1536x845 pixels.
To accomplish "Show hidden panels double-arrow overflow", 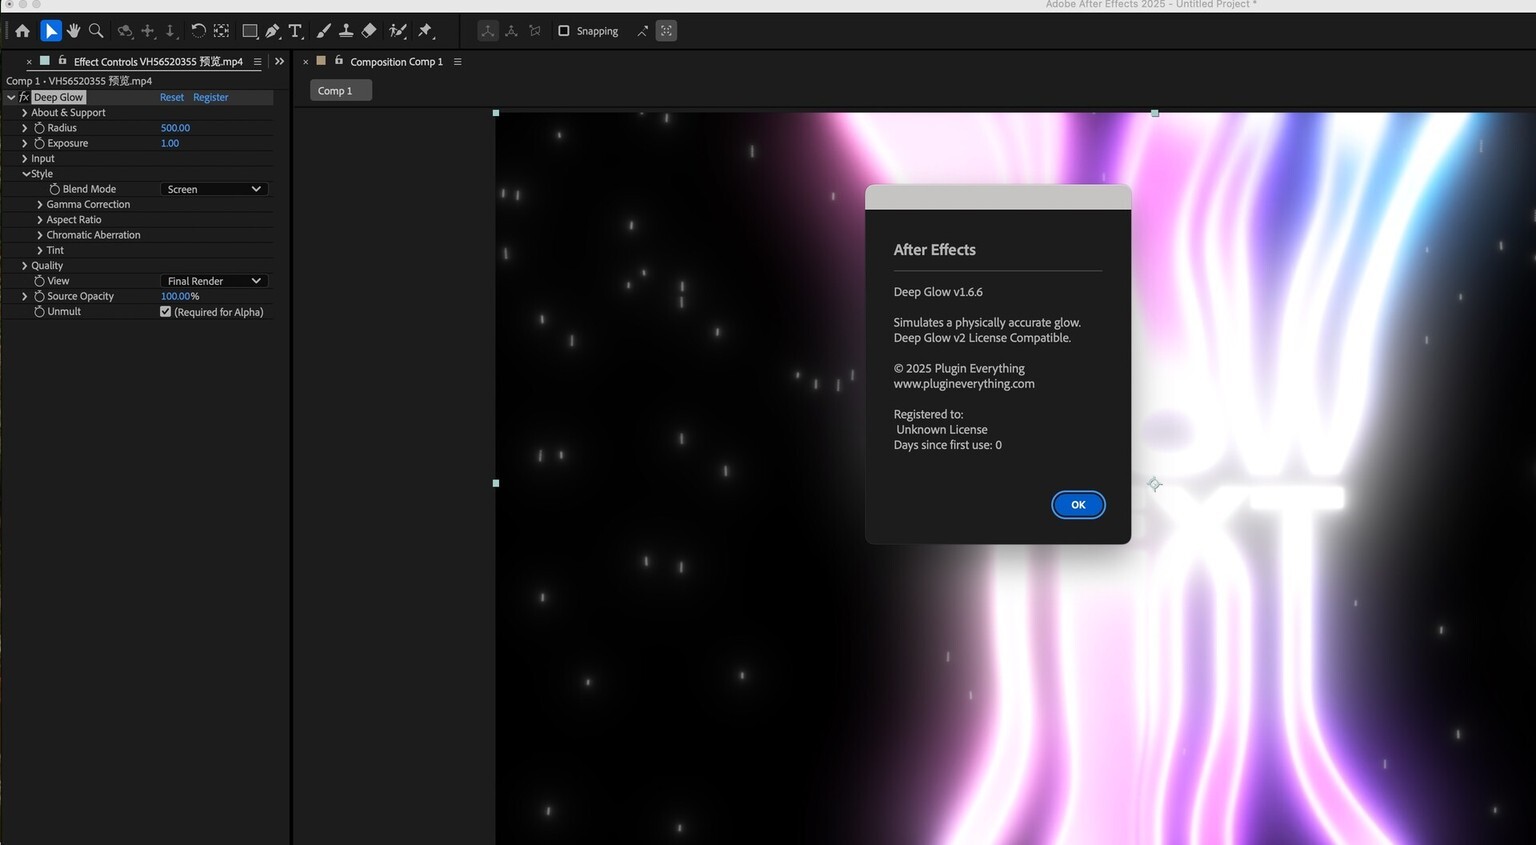I will [279, 62].
